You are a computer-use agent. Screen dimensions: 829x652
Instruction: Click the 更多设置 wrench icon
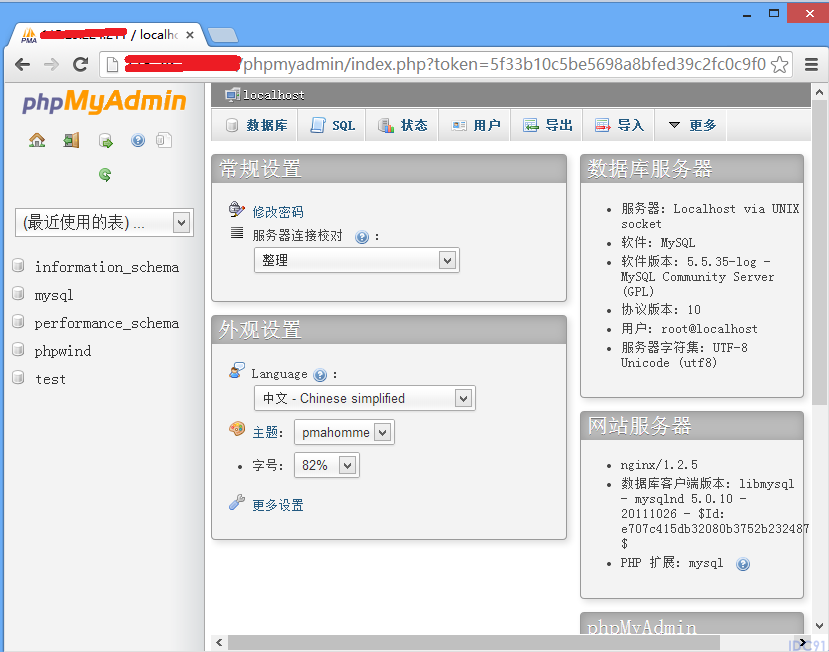pos(237,502)
